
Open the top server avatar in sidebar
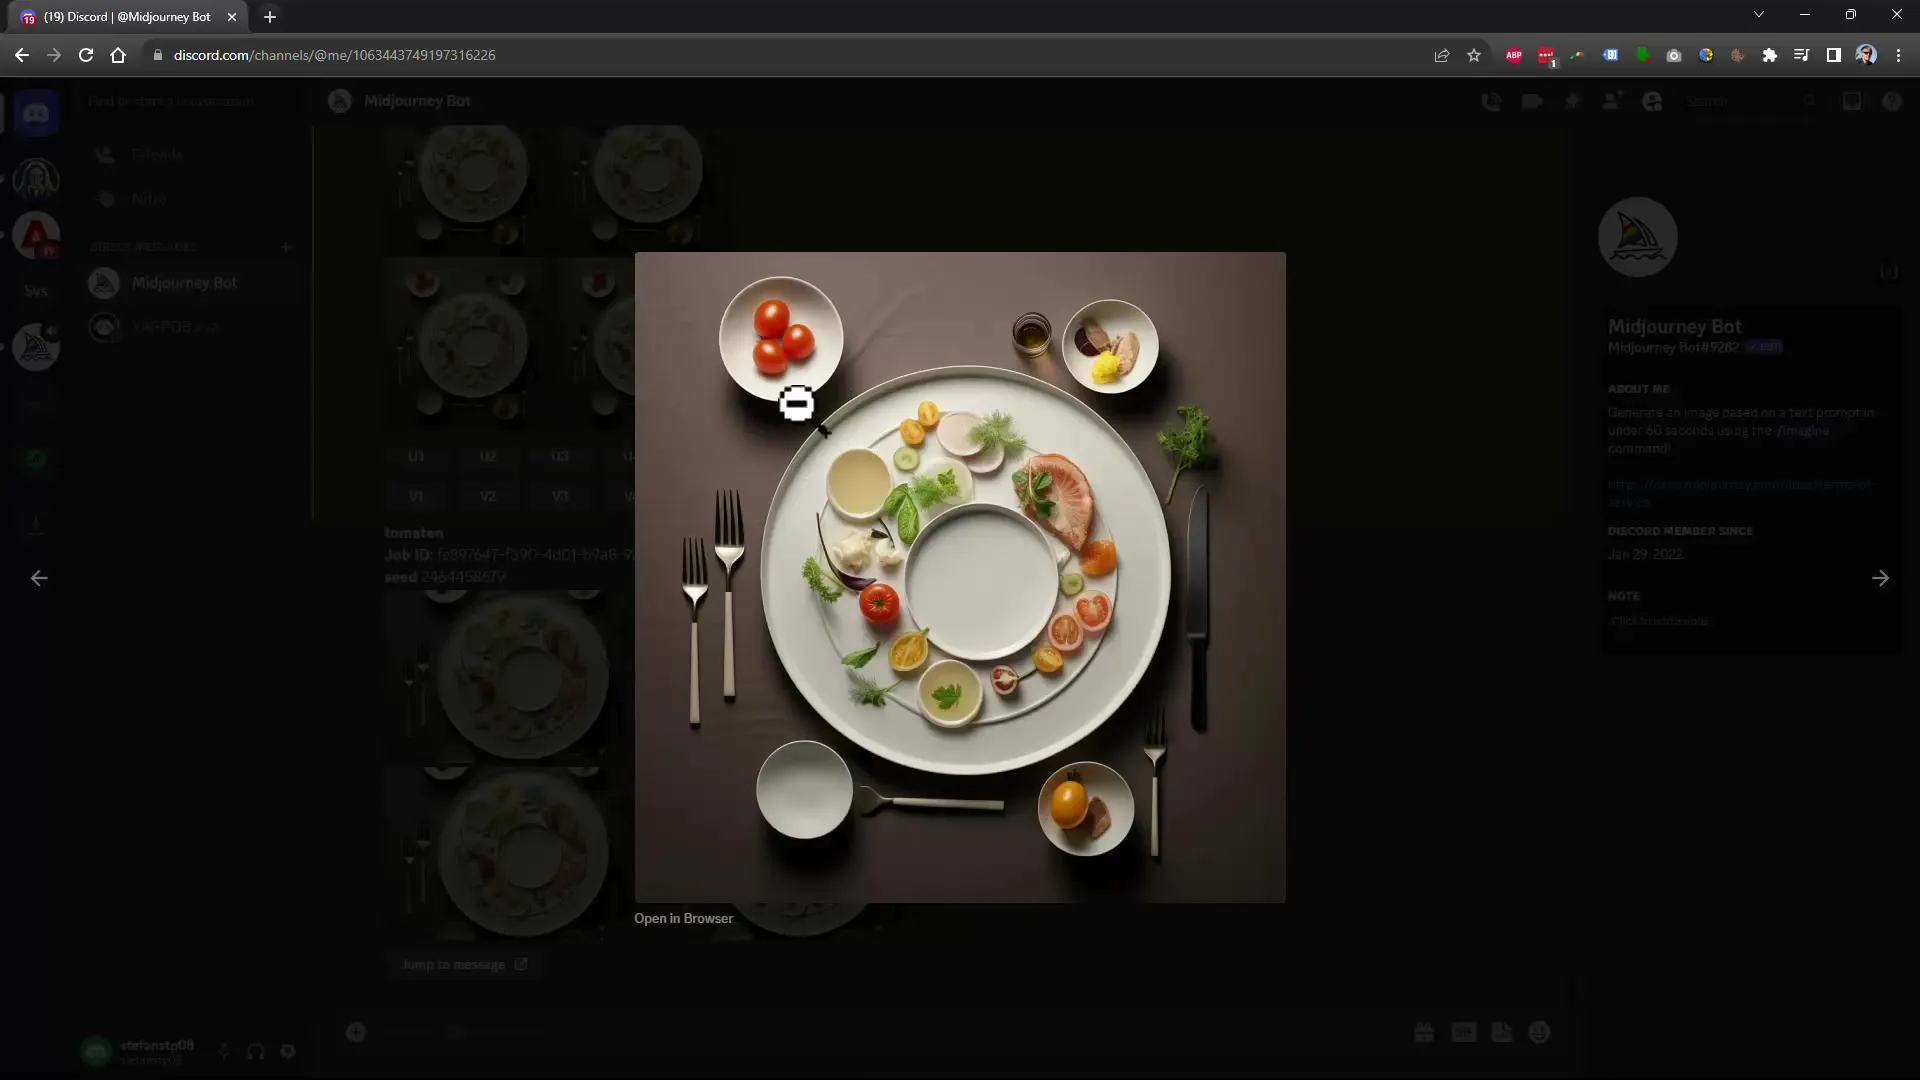coord(37,180)
